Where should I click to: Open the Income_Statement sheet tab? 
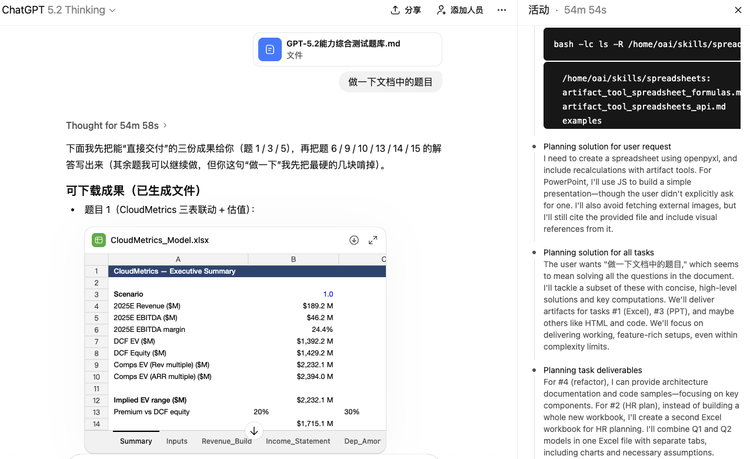coord(299,441)
